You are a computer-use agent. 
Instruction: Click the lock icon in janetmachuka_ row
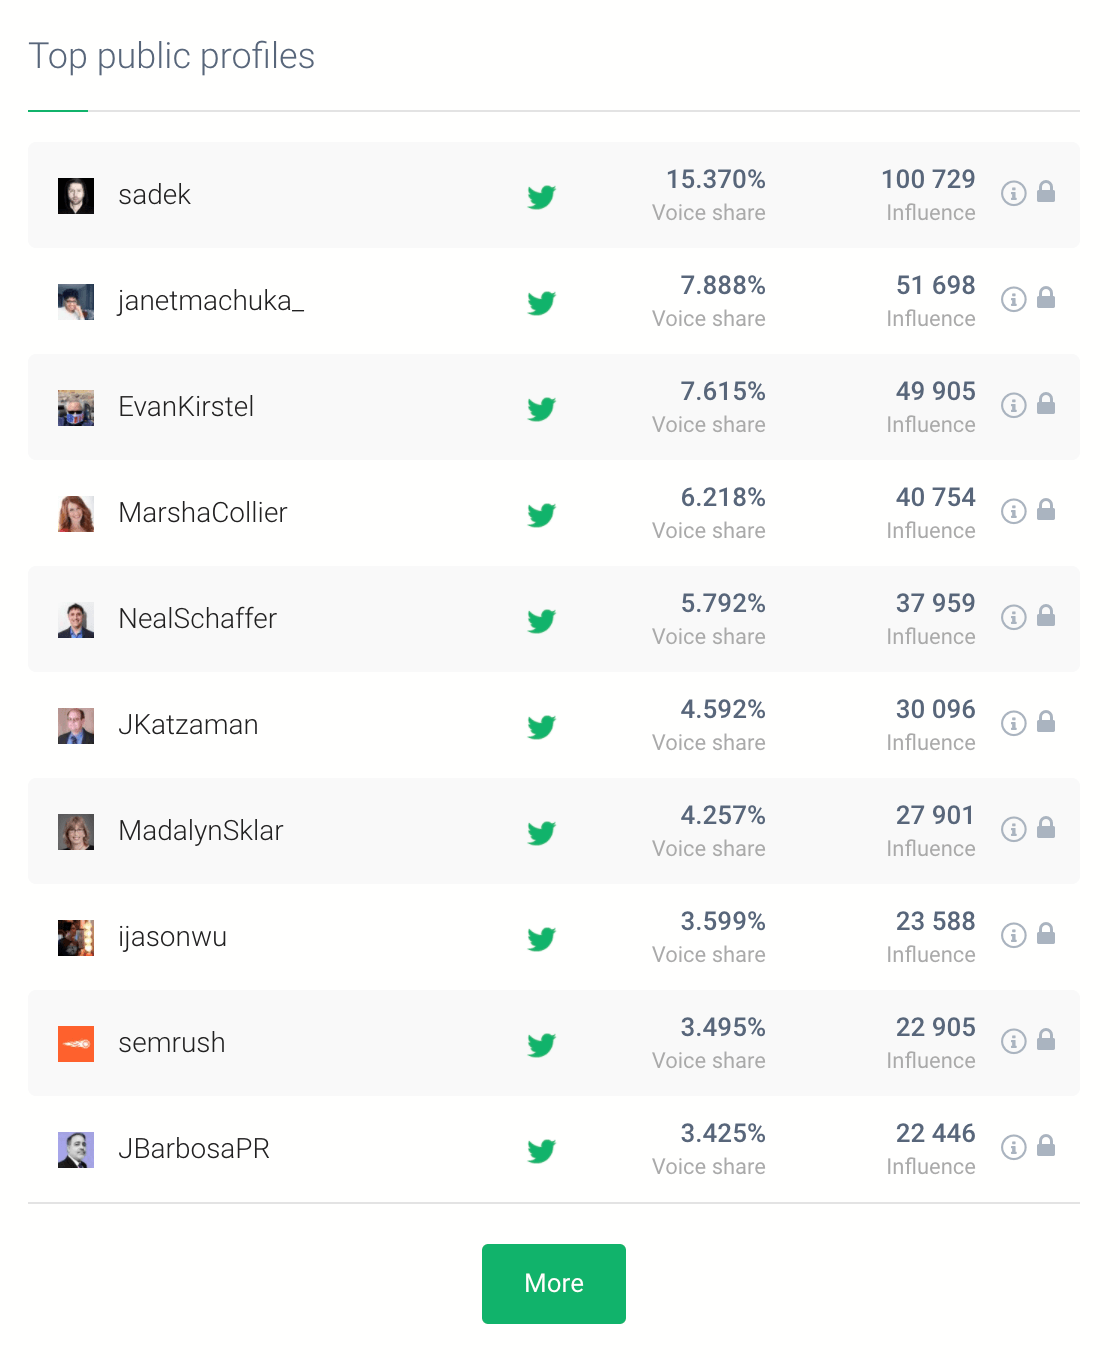(x=1046, y=298)
